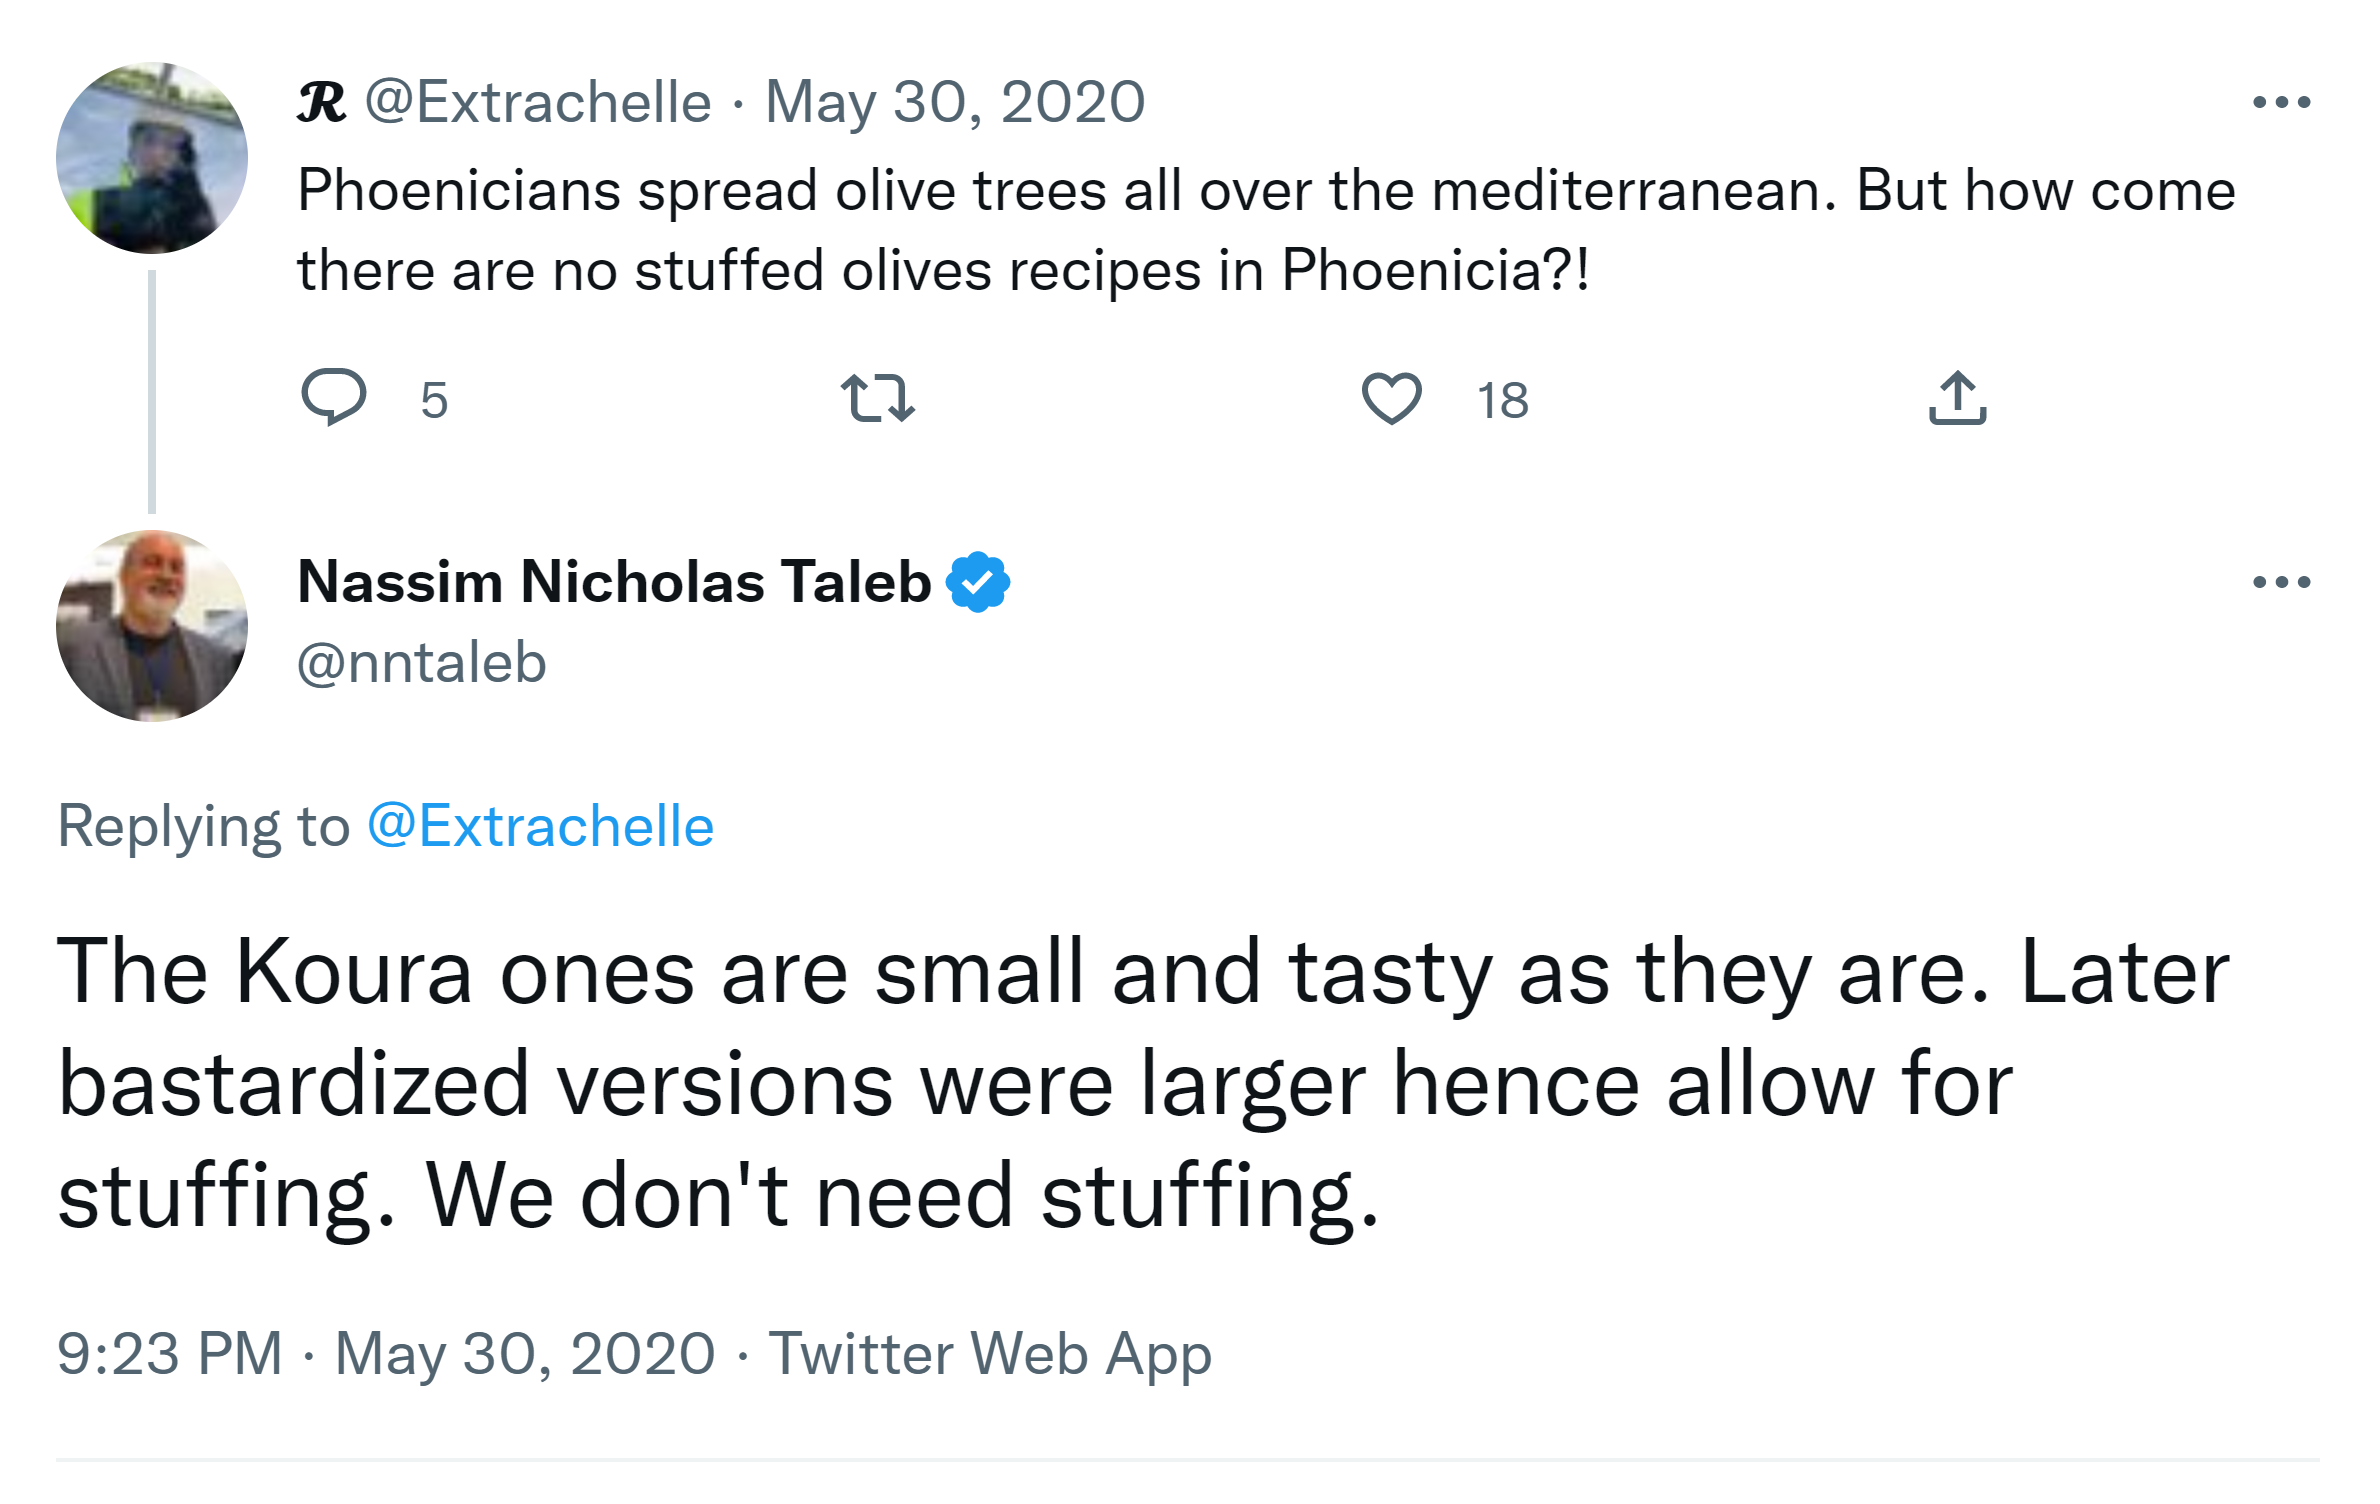Click the gray @Extrachelle handle in header
The height and width of the screenshot is (1504, 2380).
538,102
